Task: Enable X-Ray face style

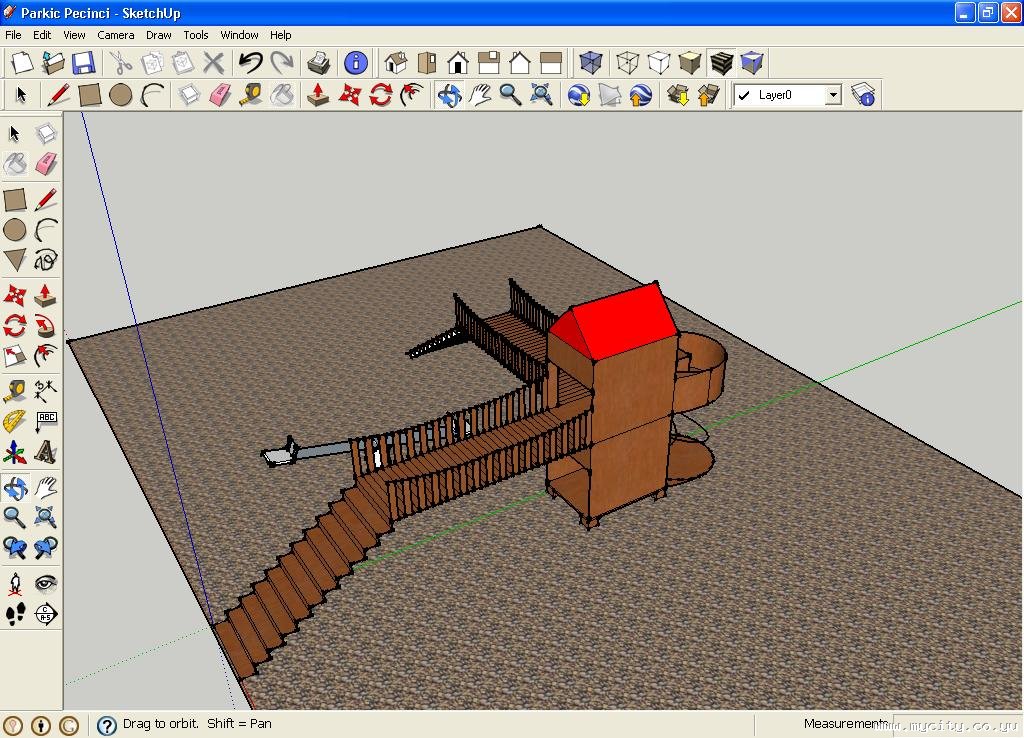Action: [x=591, y=63]
